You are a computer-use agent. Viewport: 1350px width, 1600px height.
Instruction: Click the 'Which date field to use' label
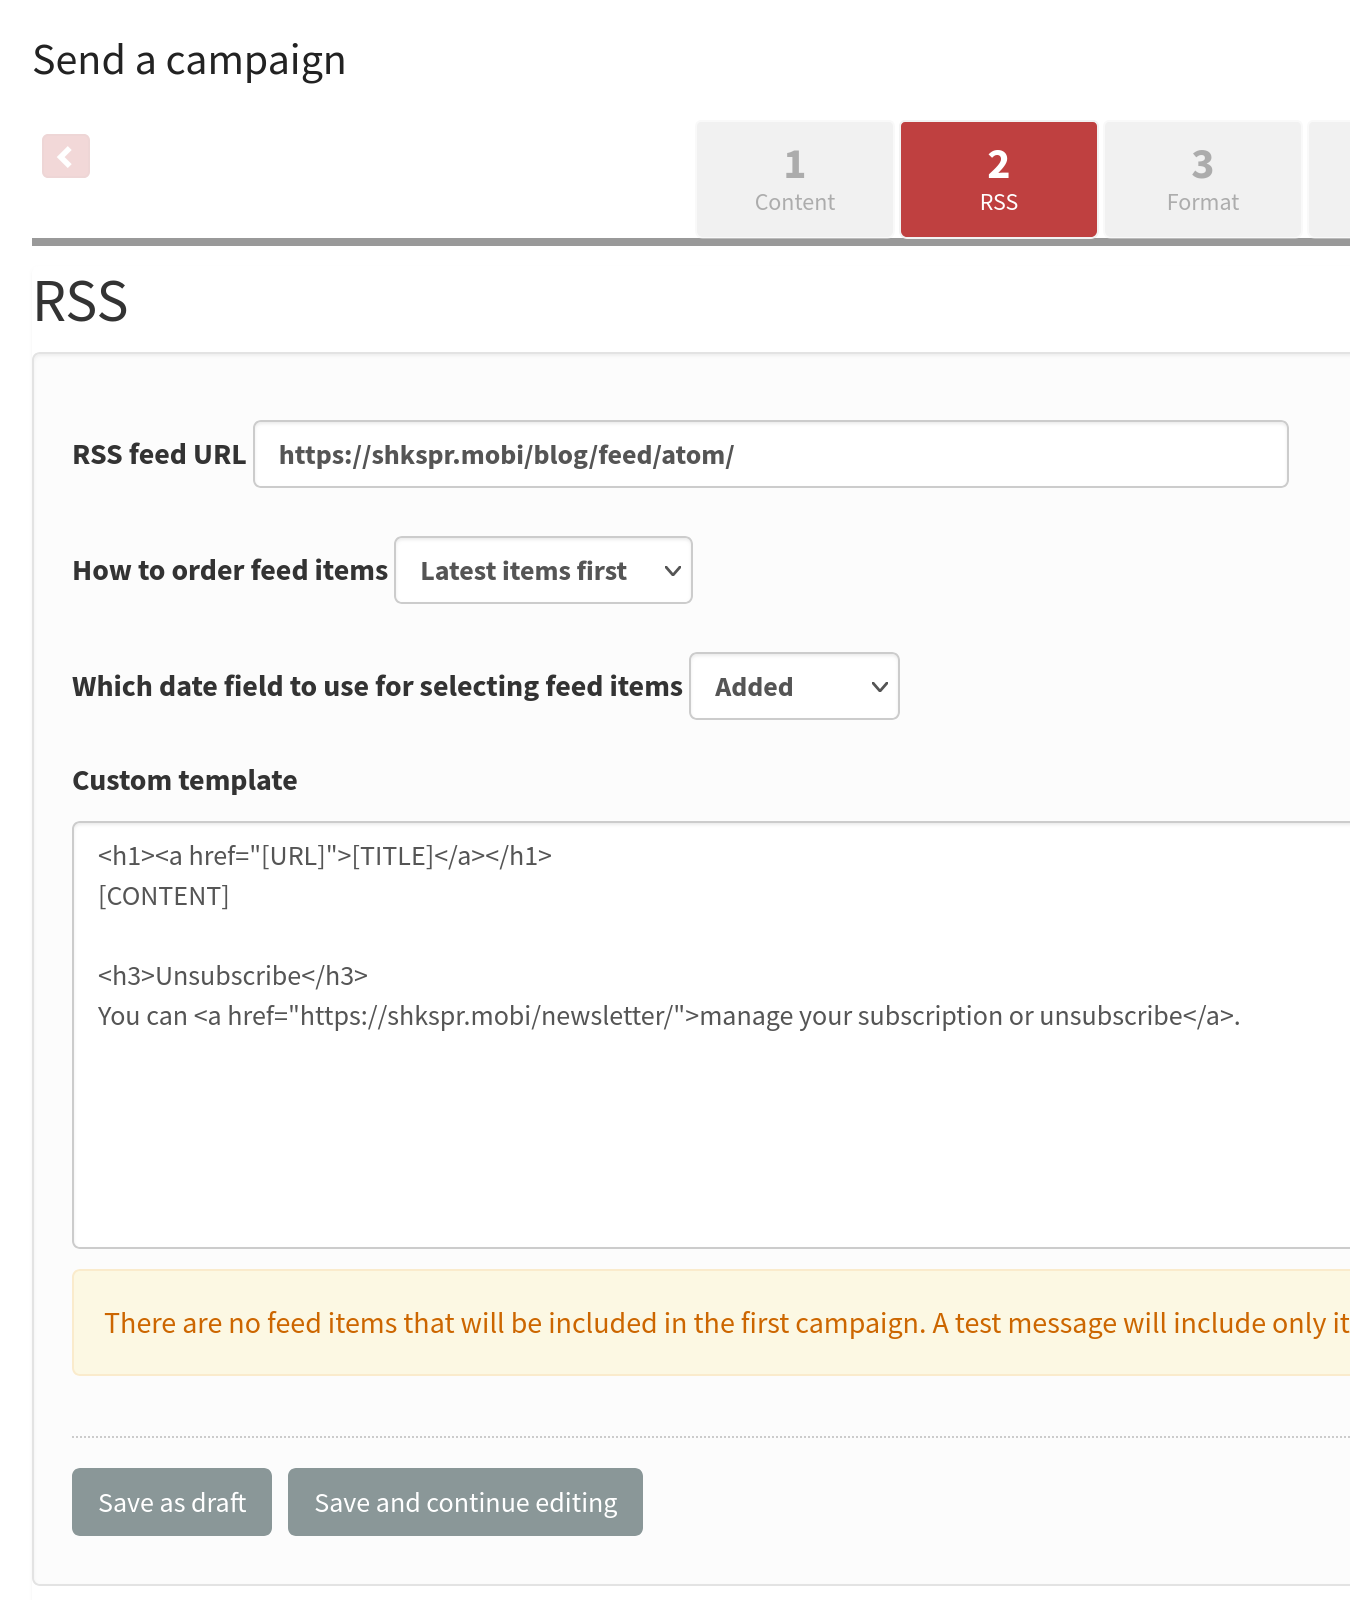point(377,687)
